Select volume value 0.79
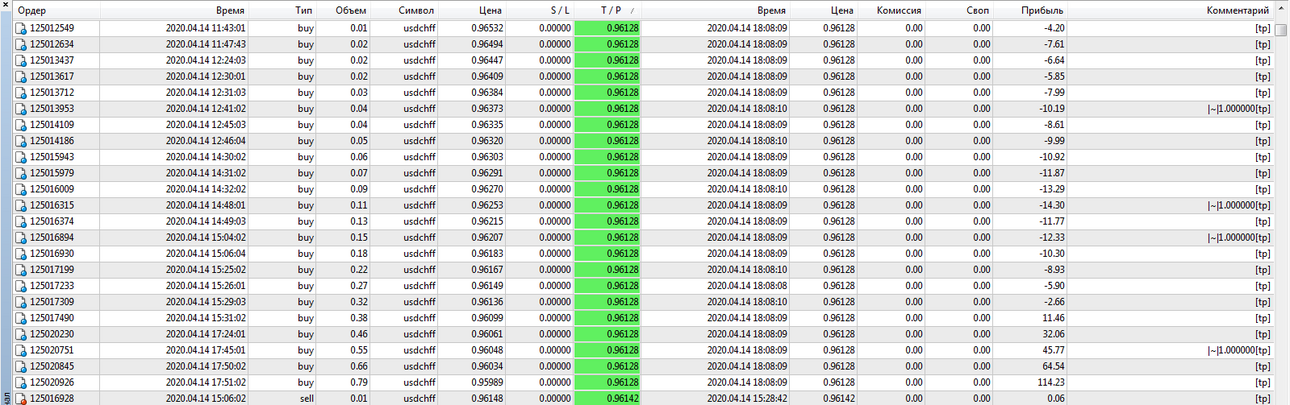This screenshot has width=1290, height=405. pos(358,382)
